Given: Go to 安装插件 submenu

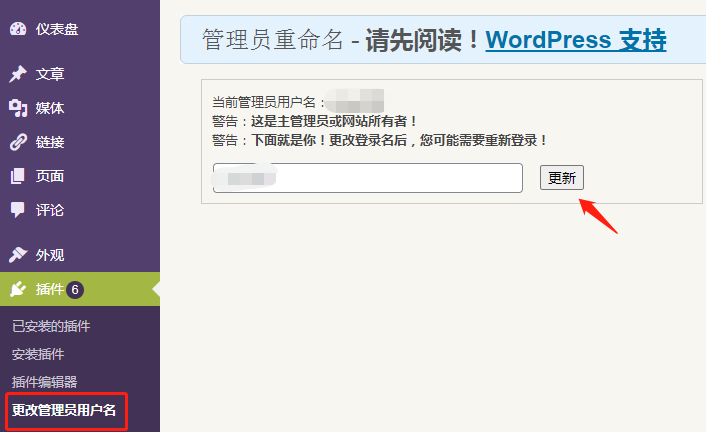Looking at the screenshot, I should [x=38, y=354].
